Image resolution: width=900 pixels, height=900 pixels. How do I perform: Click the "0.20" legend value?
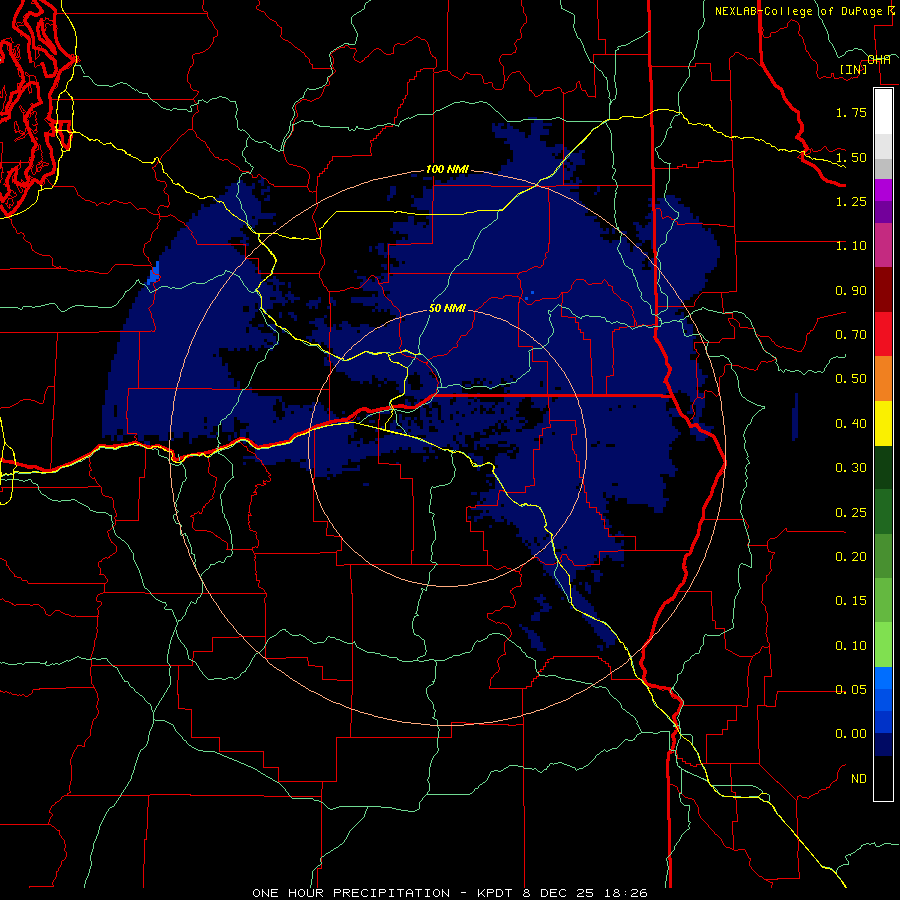click(x=851, y=557)
